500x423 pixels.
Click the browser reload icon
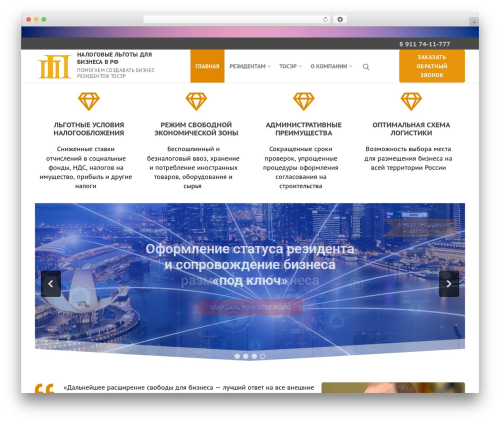pos(325,20)
